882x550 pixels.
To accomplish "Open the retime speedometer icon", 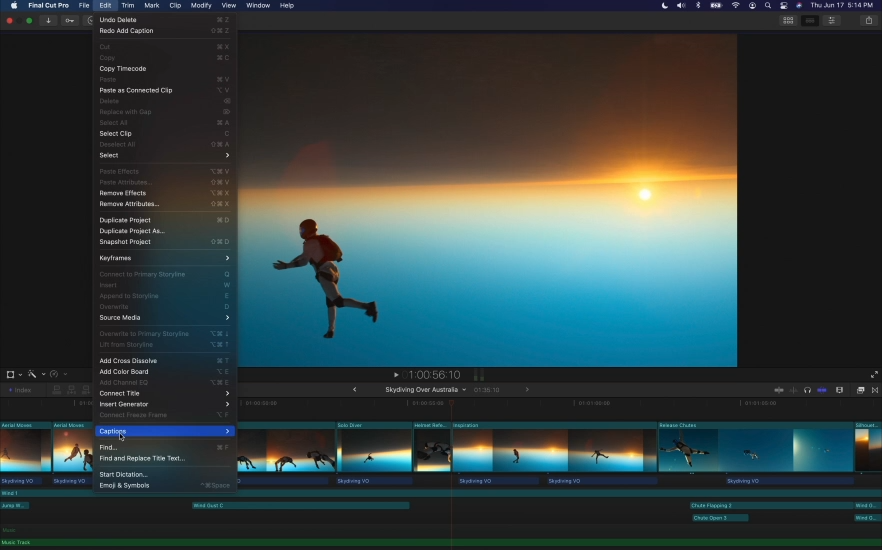I will click(x=54, y=374).
